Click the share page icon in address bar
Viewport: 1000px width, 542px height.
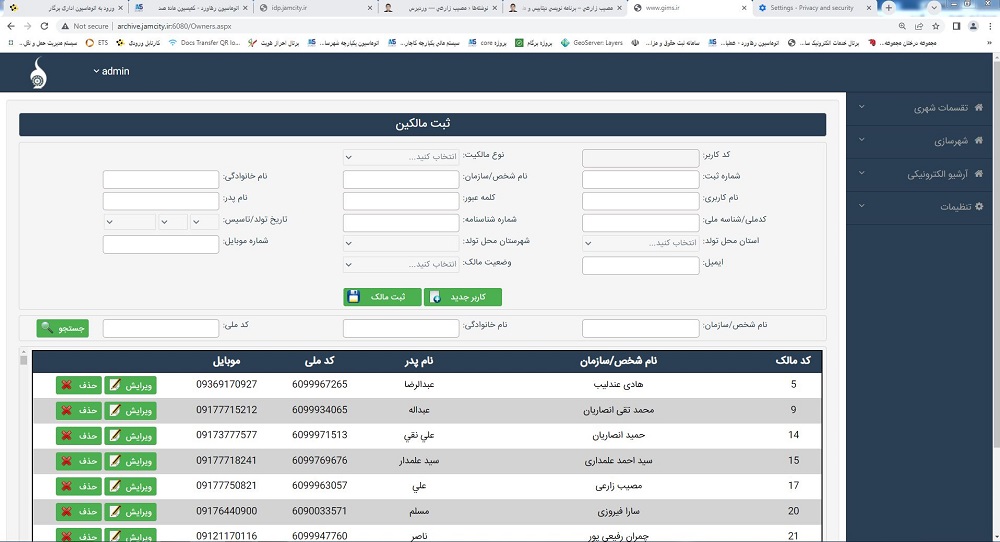918,26
